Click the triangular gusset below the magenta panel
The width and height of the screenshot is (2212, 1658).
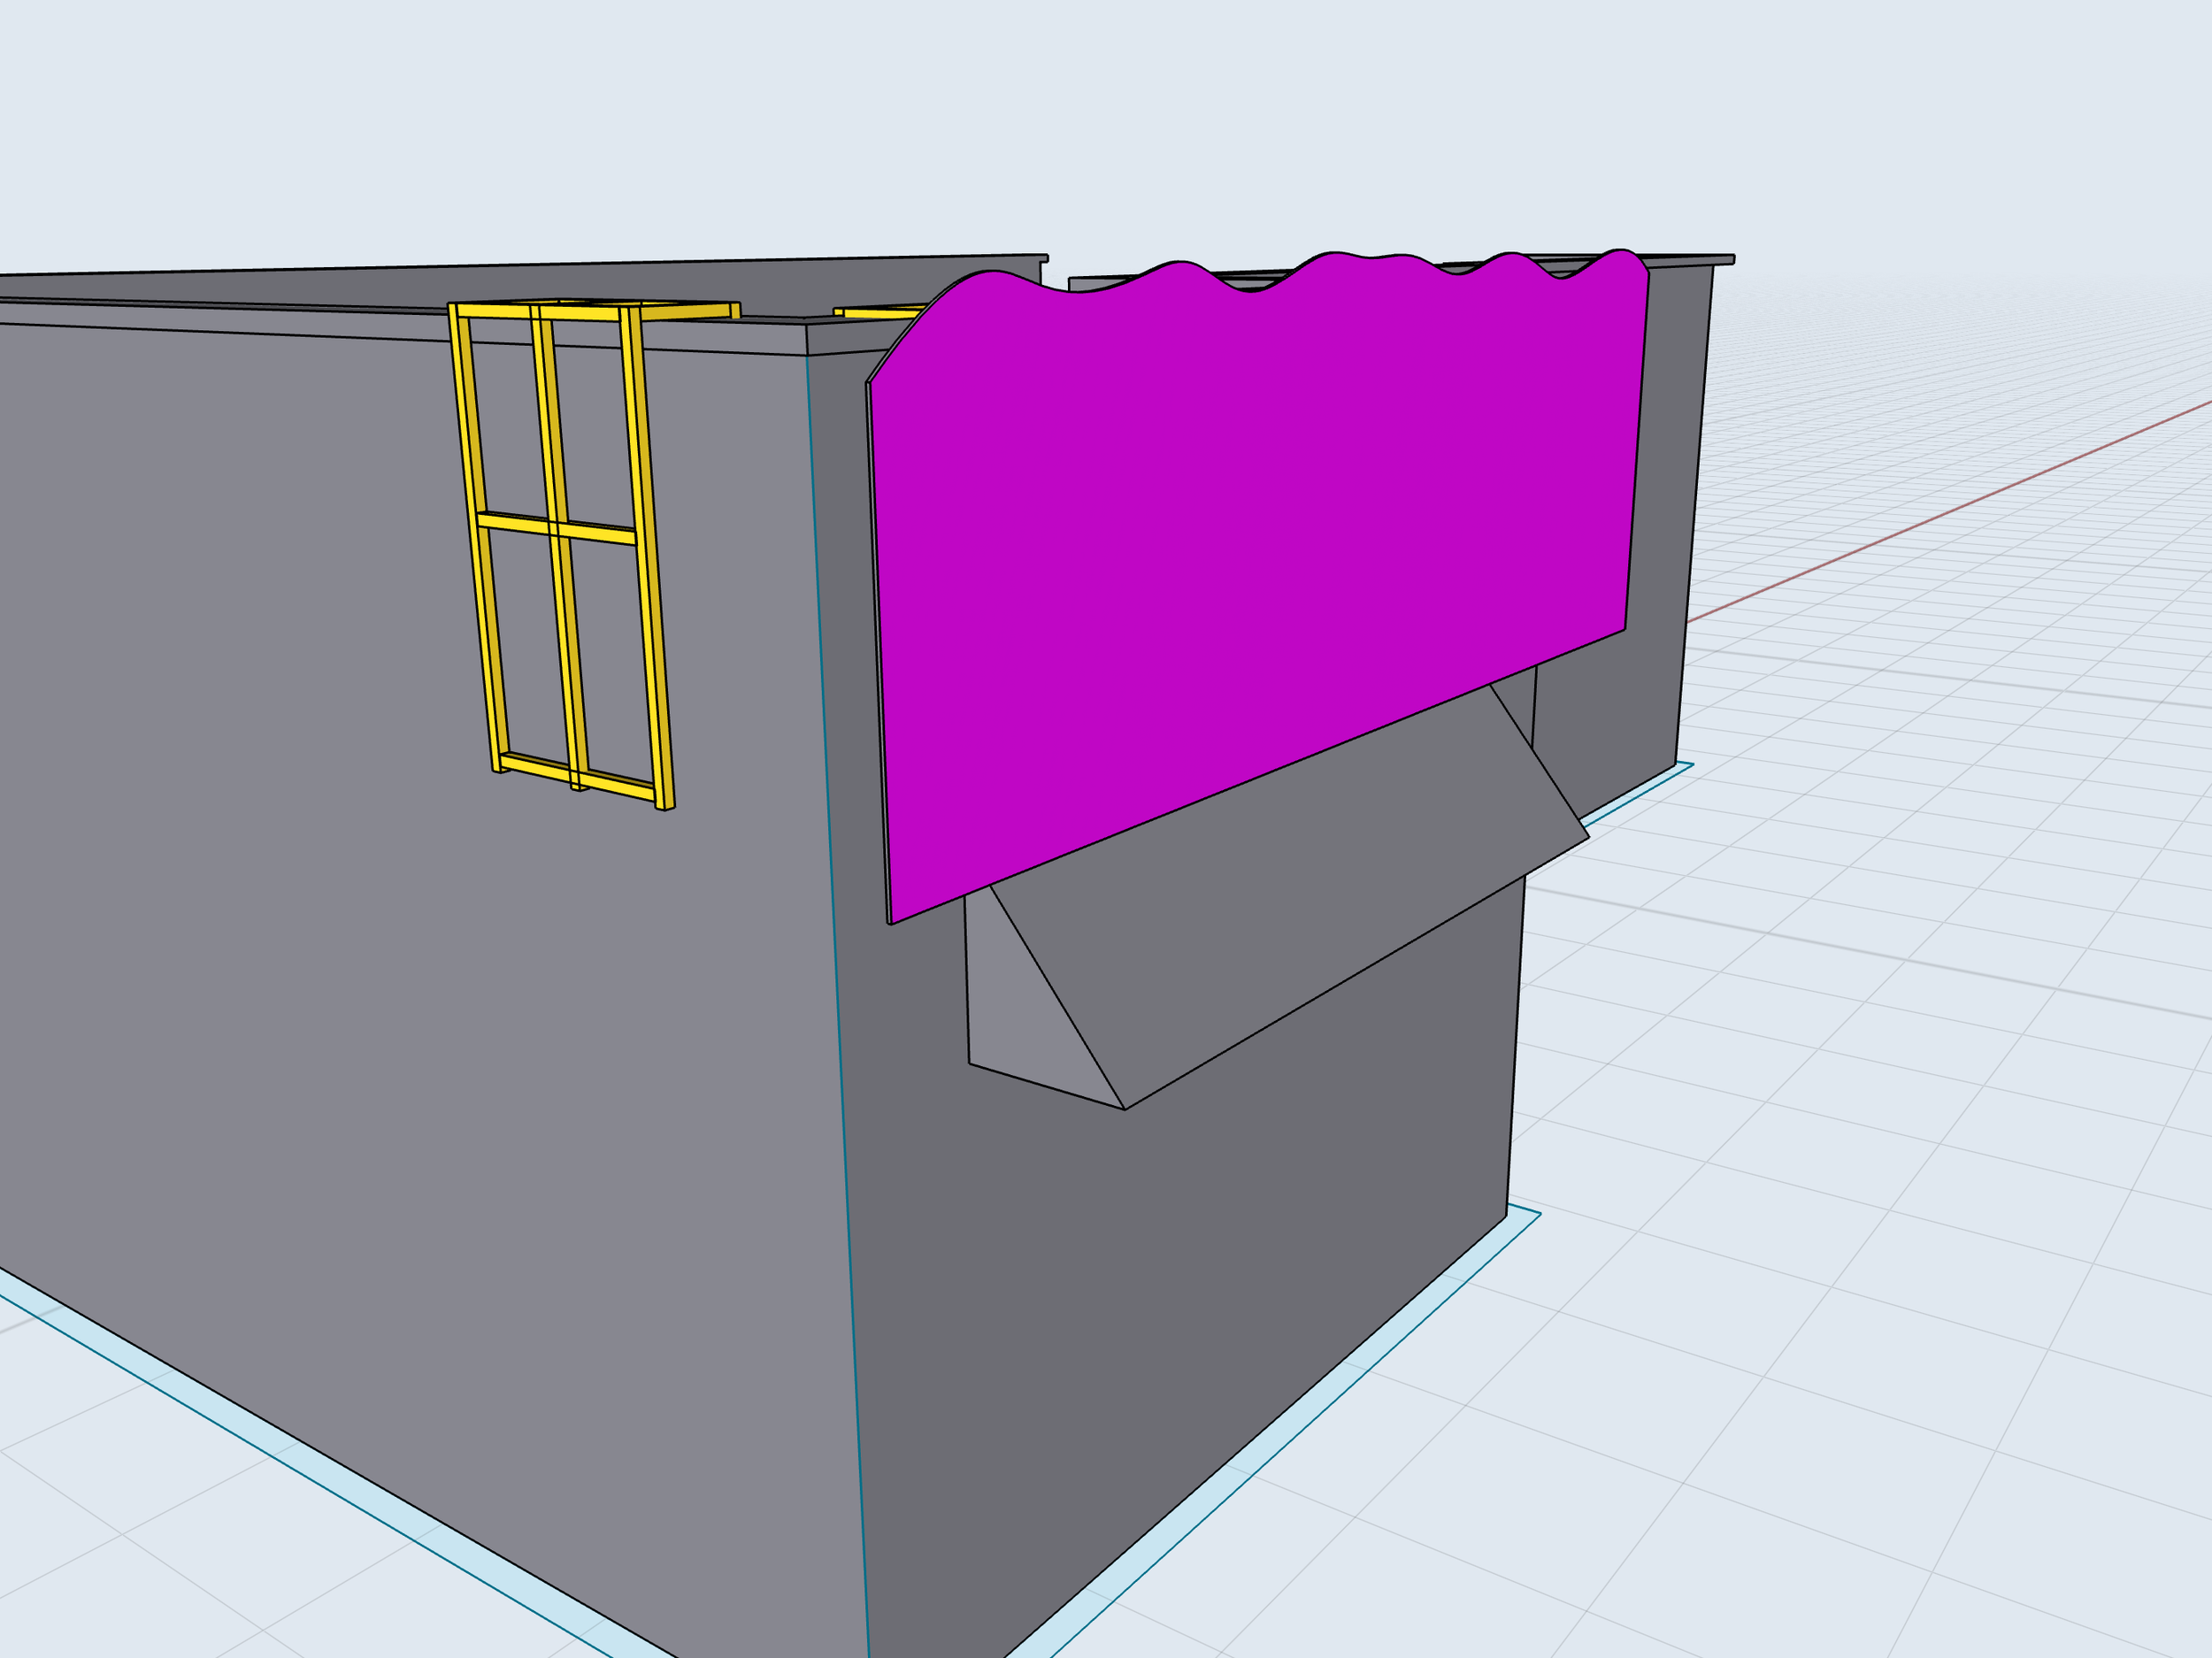(x=1020, y=1000)
